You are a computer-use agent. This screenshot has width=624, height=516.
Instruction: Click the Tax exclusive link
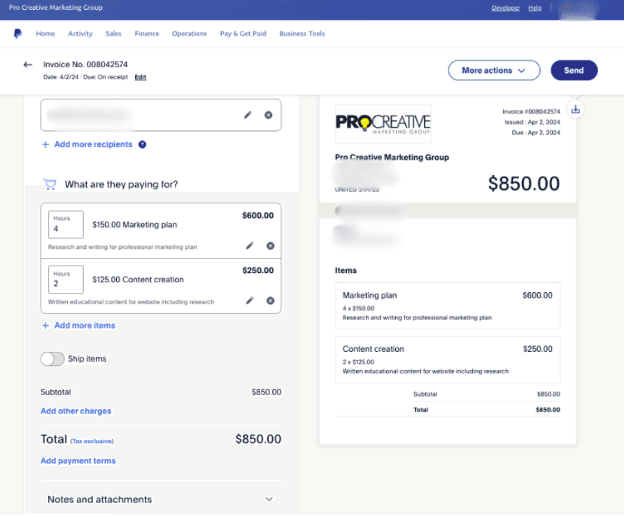click(x=92, y=441)
